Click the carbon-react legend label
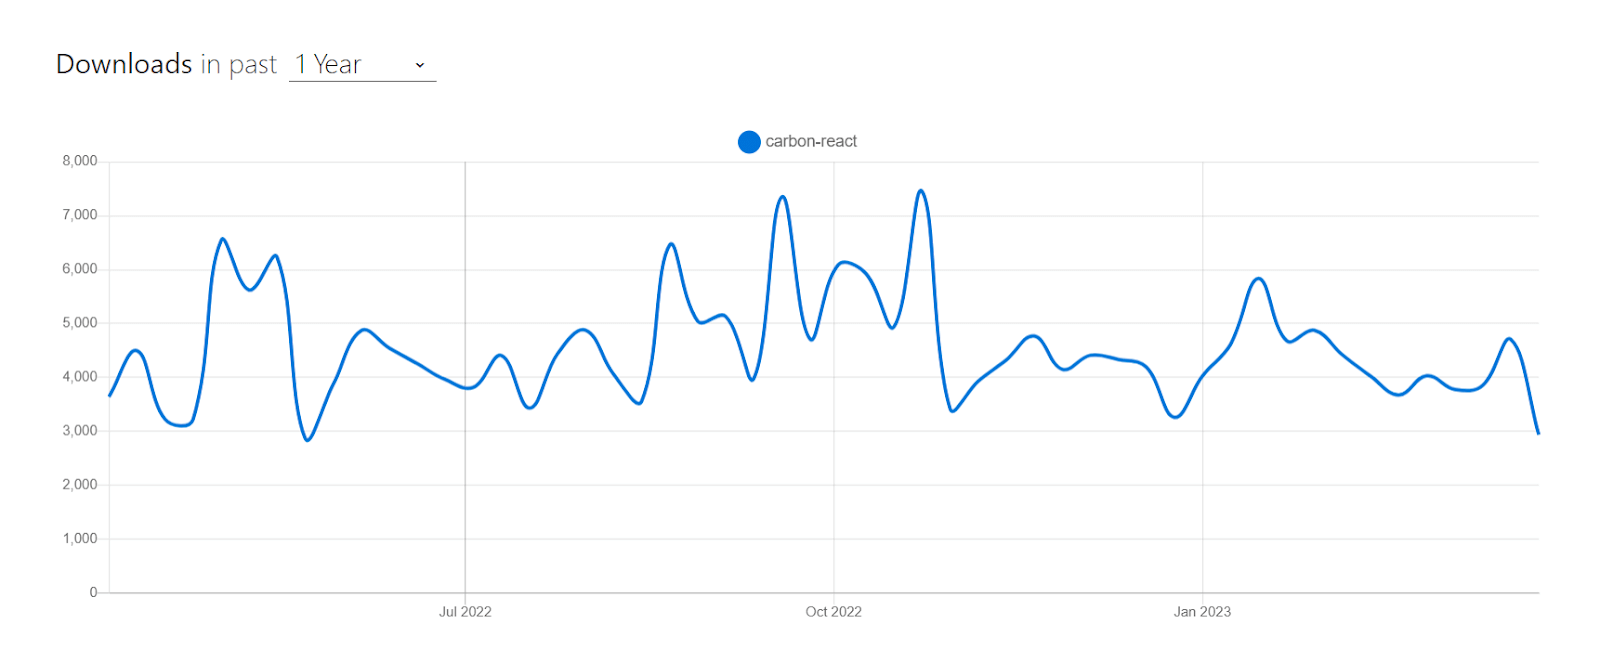Screen dimensions: 1600x663 pyautogui.click(x=810, y=141)
